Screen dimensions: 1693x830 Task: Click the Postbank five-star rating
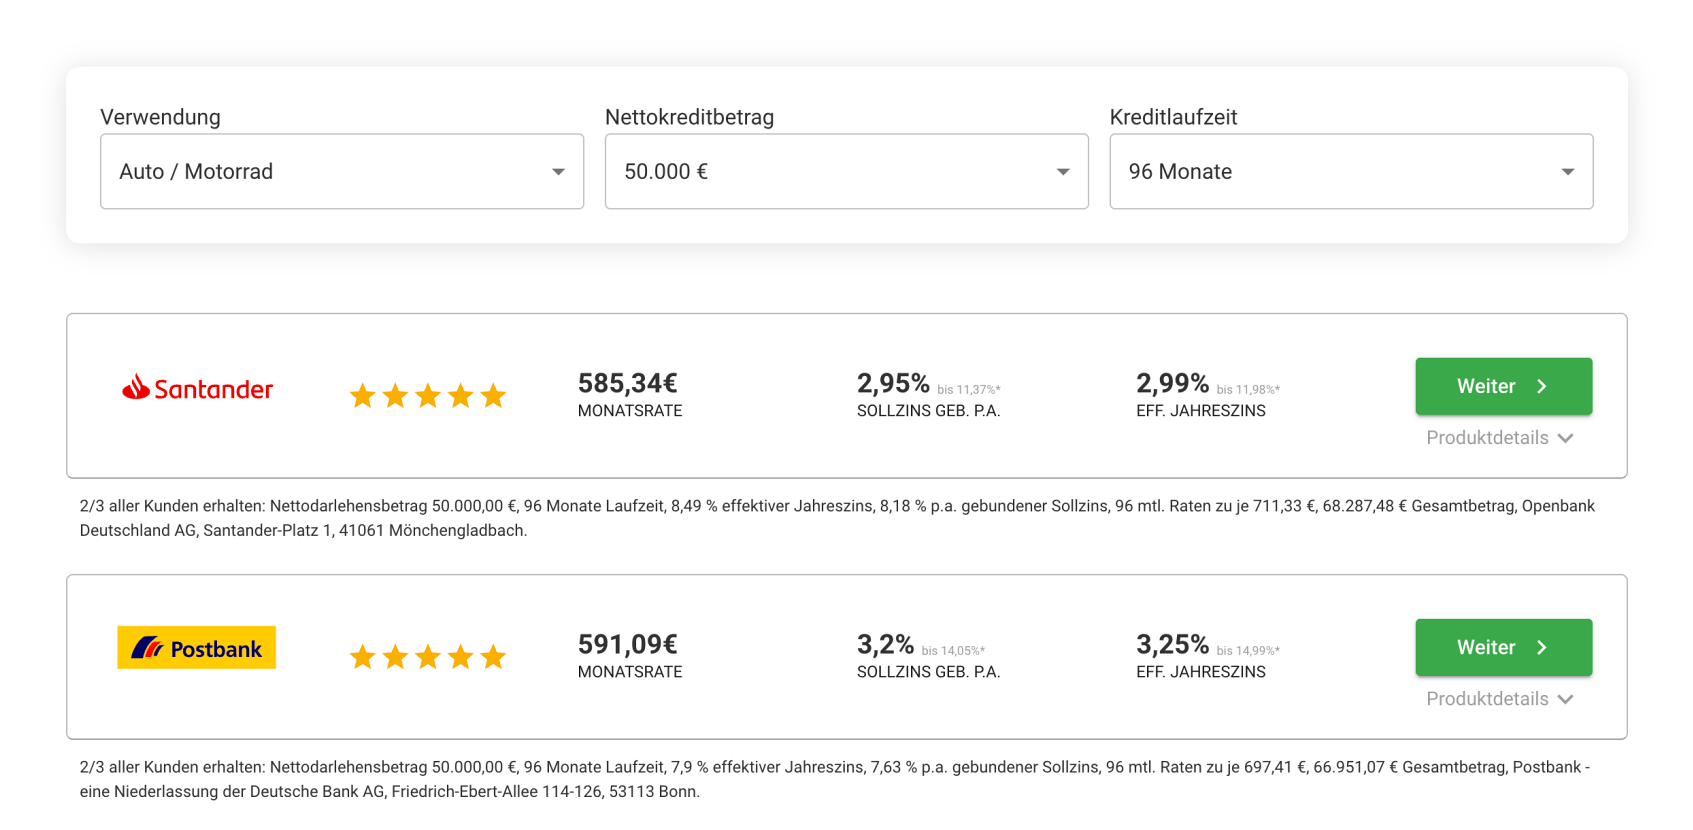coord(428,657)
